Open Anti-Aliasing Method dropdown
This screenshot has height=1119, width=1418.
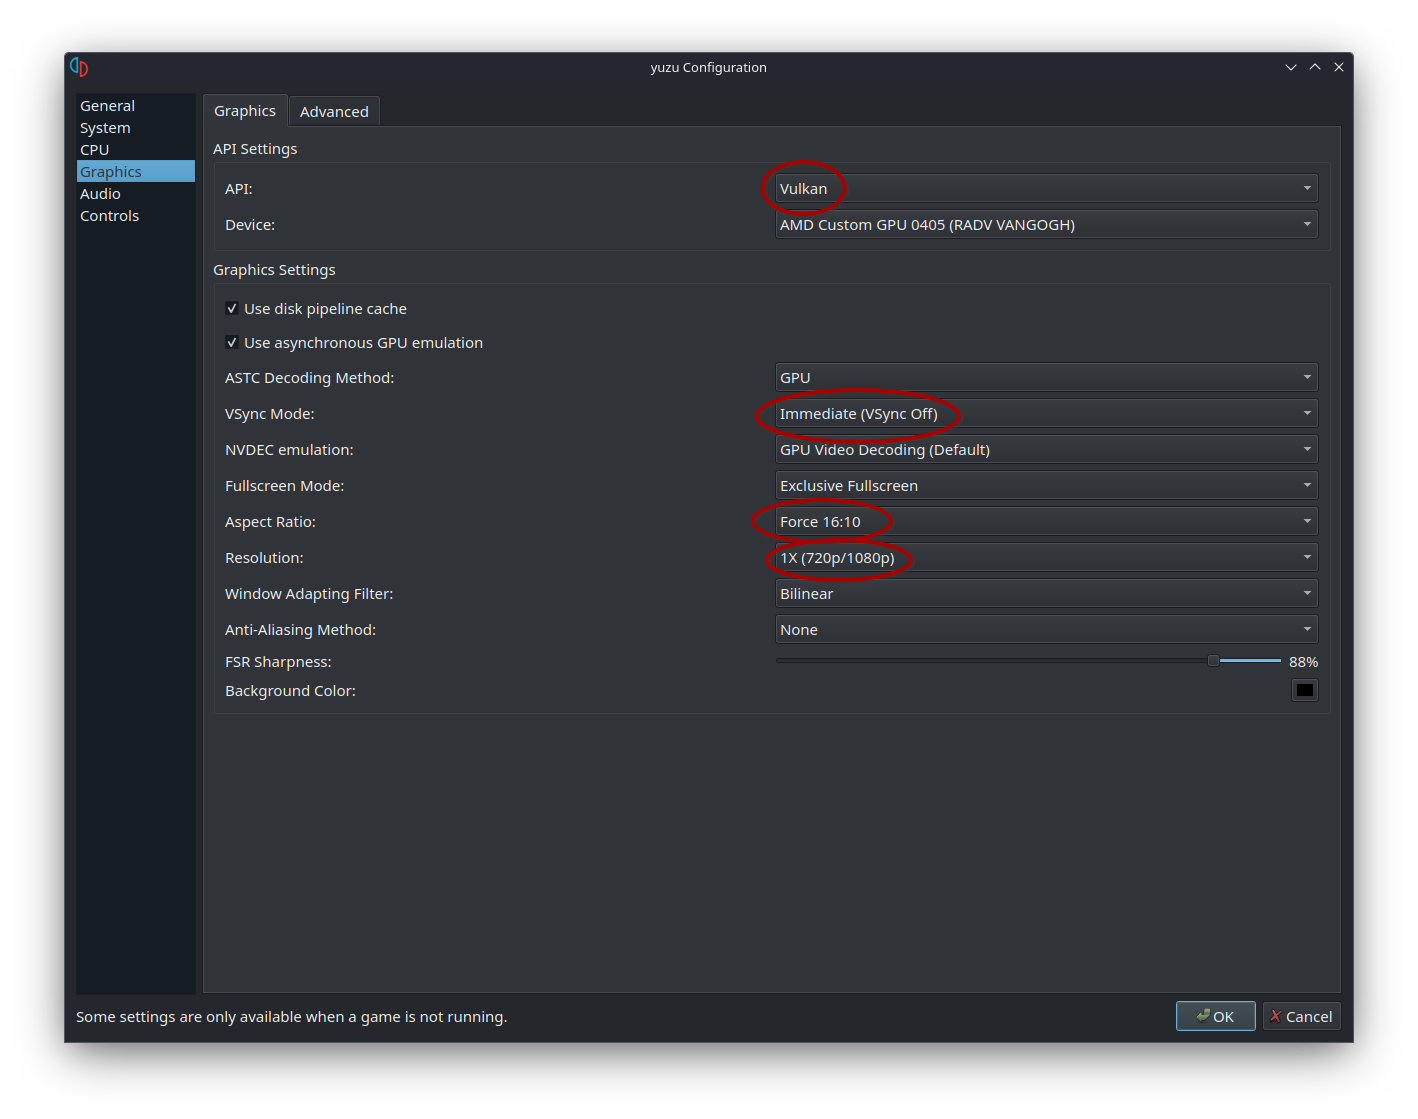[1046, 630]
